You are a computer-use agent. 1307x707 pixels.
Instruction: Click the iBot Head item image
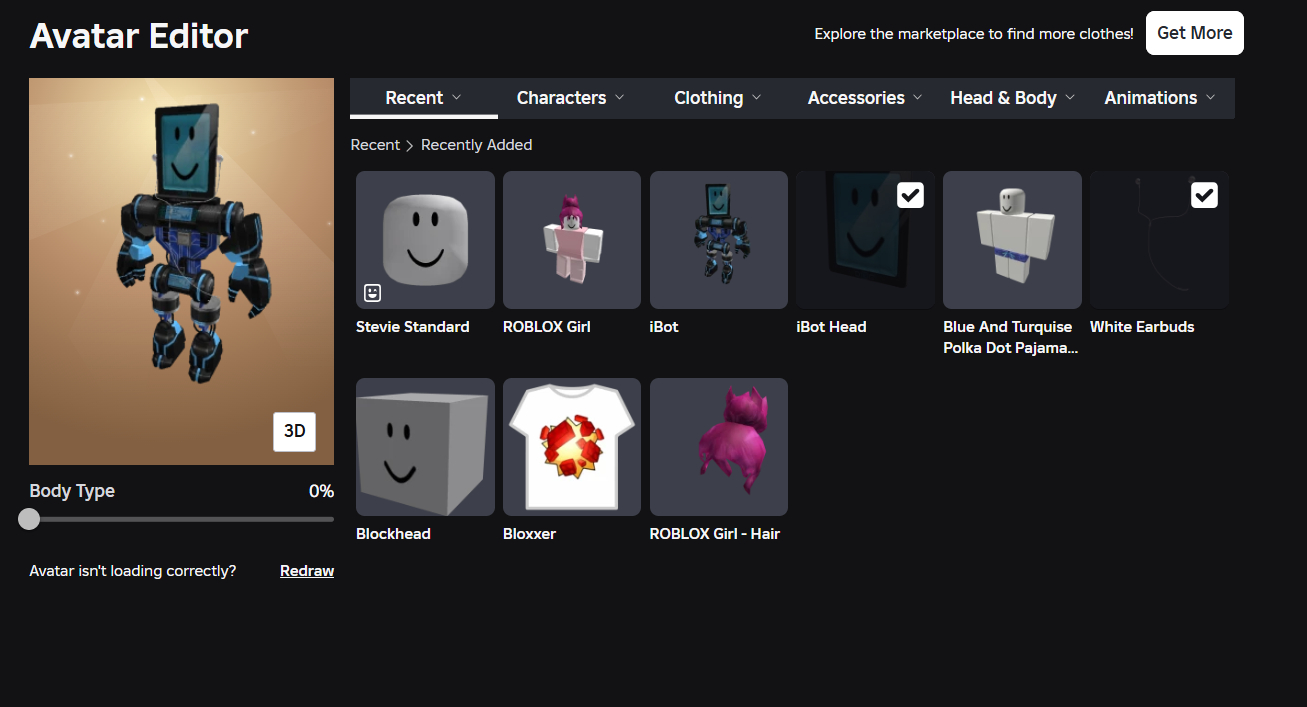[x=866, y=240]
